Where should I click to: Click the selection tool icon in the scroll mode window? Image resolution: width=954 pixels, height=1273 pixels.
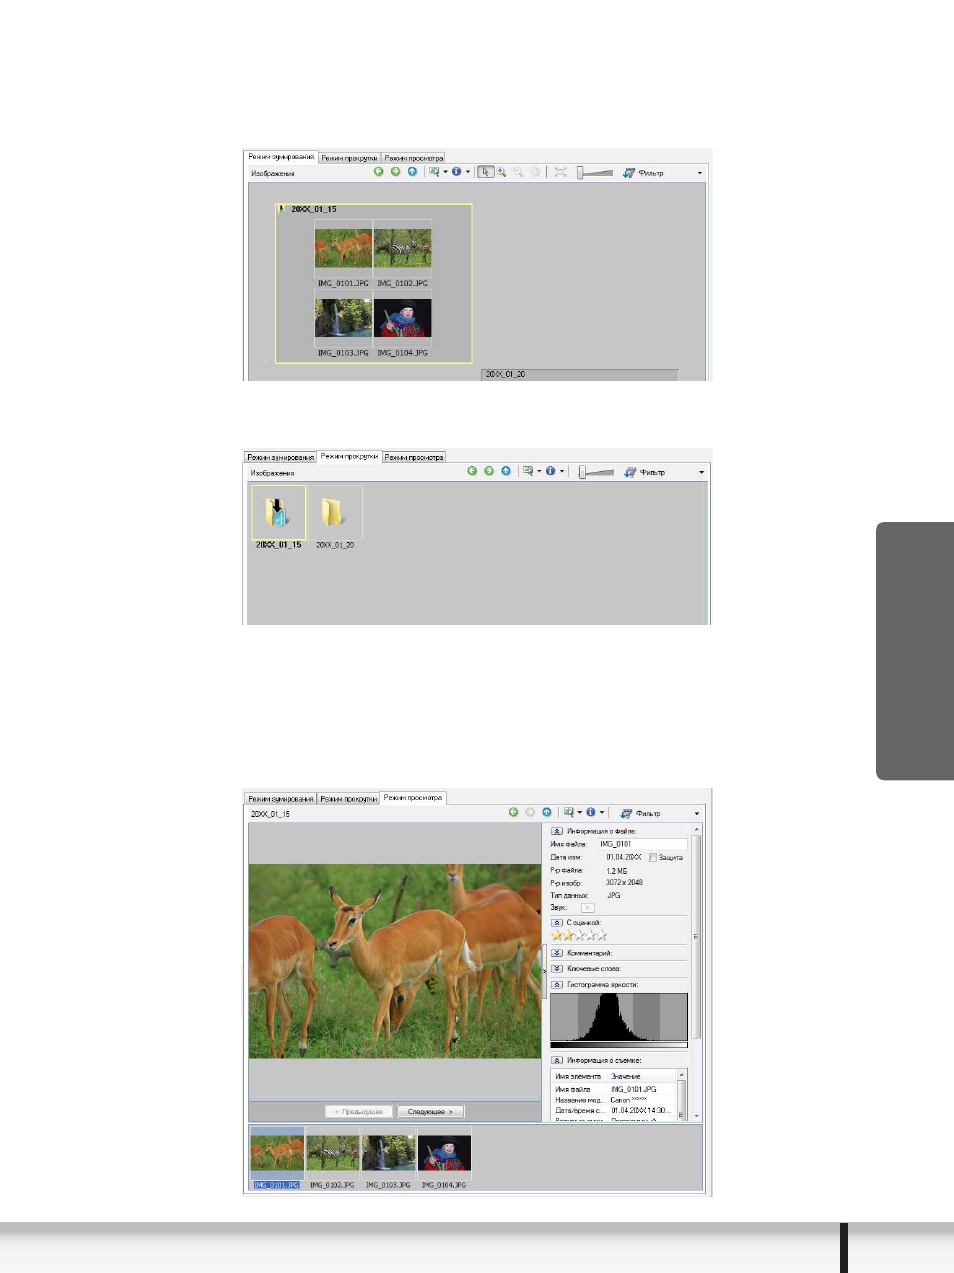[x=528, y=471]
